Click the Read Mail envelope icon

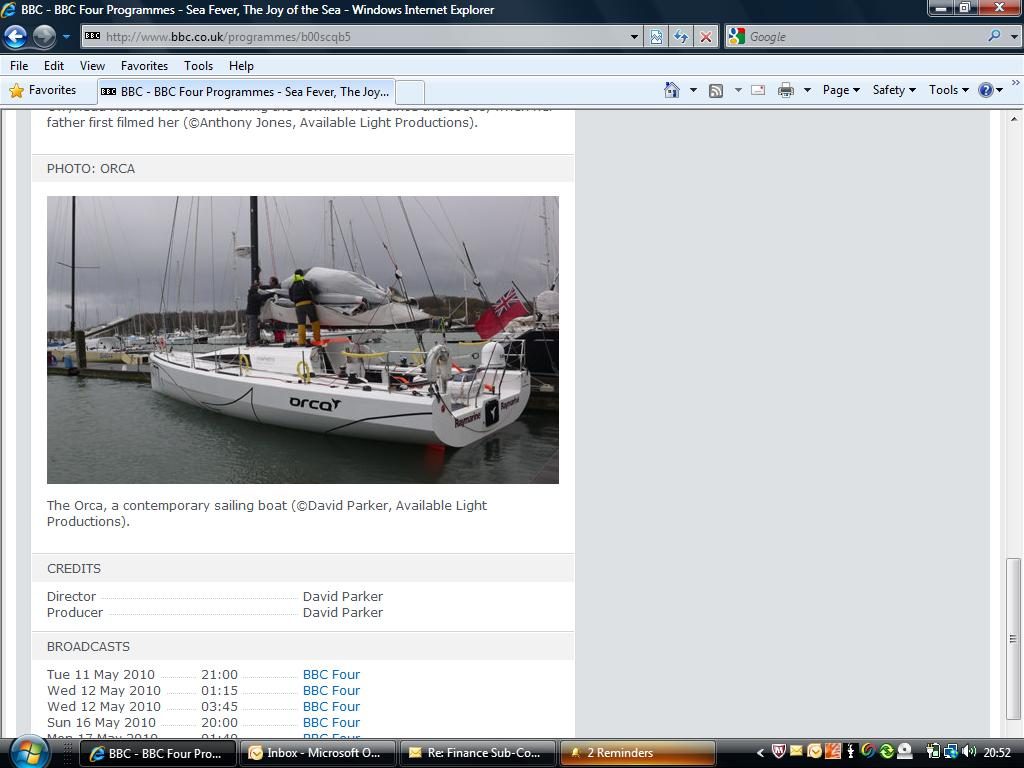tap(757, 90)
